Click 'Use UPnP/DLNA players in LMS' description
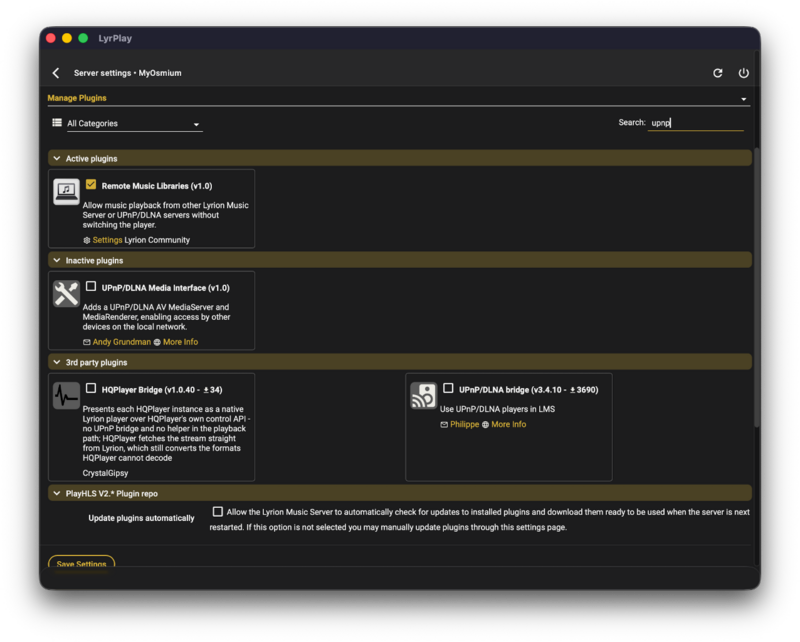The width and height of the screenshot is (800, 642). coord(497,409)
